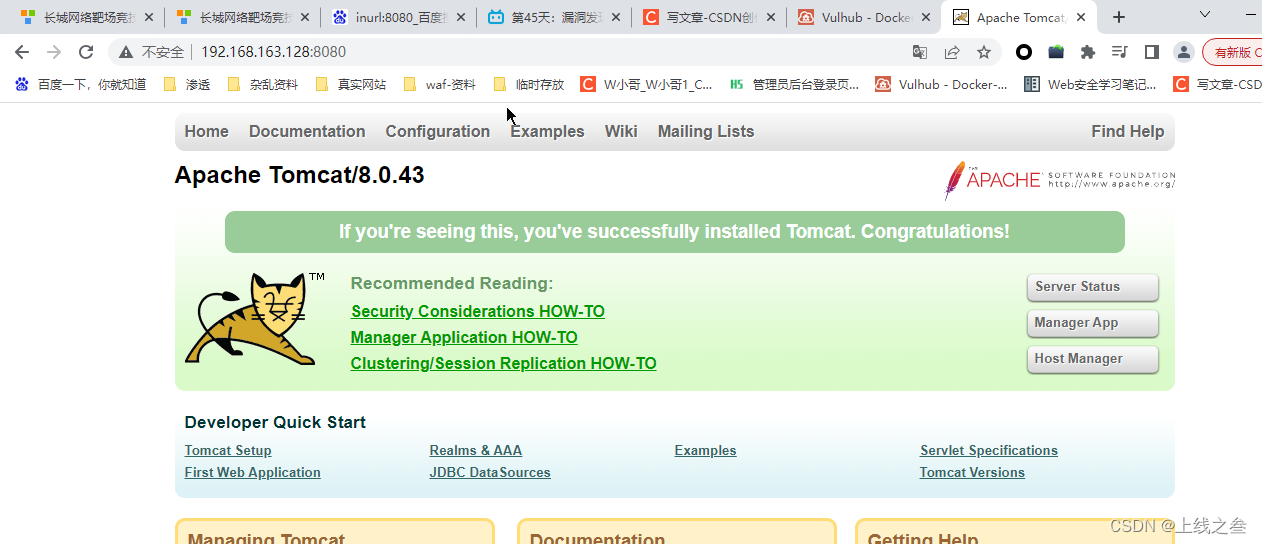
Task: Click the Tomcat cat mascot image
Action: (x=255, y=319)
